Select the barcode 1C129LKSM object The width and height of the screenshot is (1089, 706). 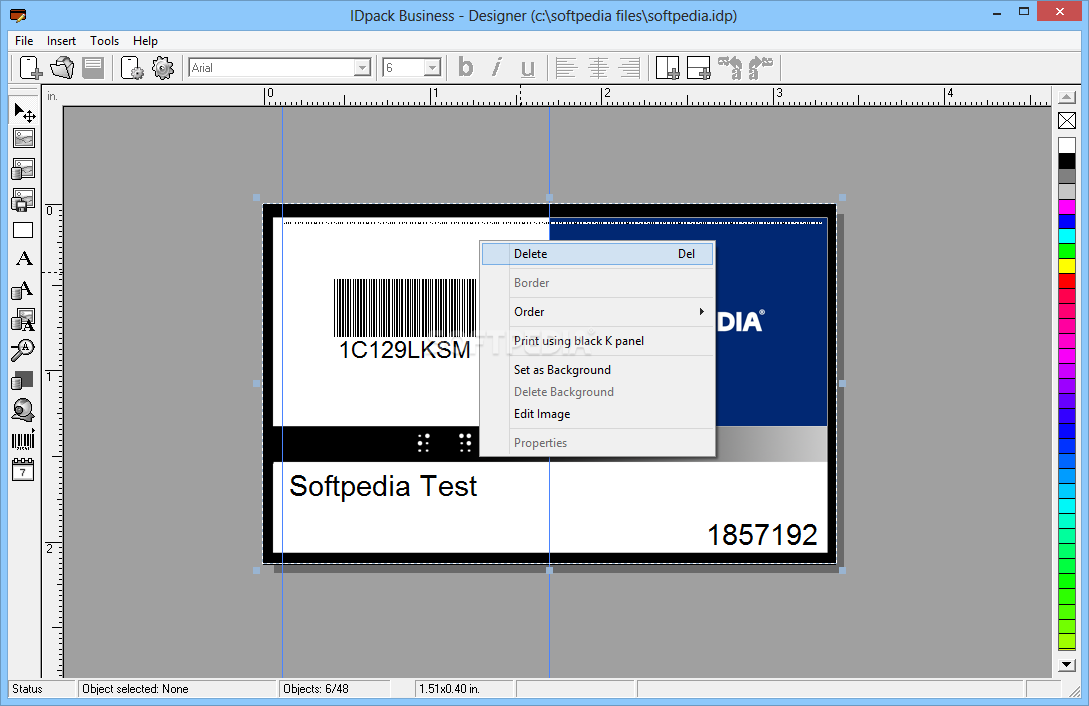point(405,319)
